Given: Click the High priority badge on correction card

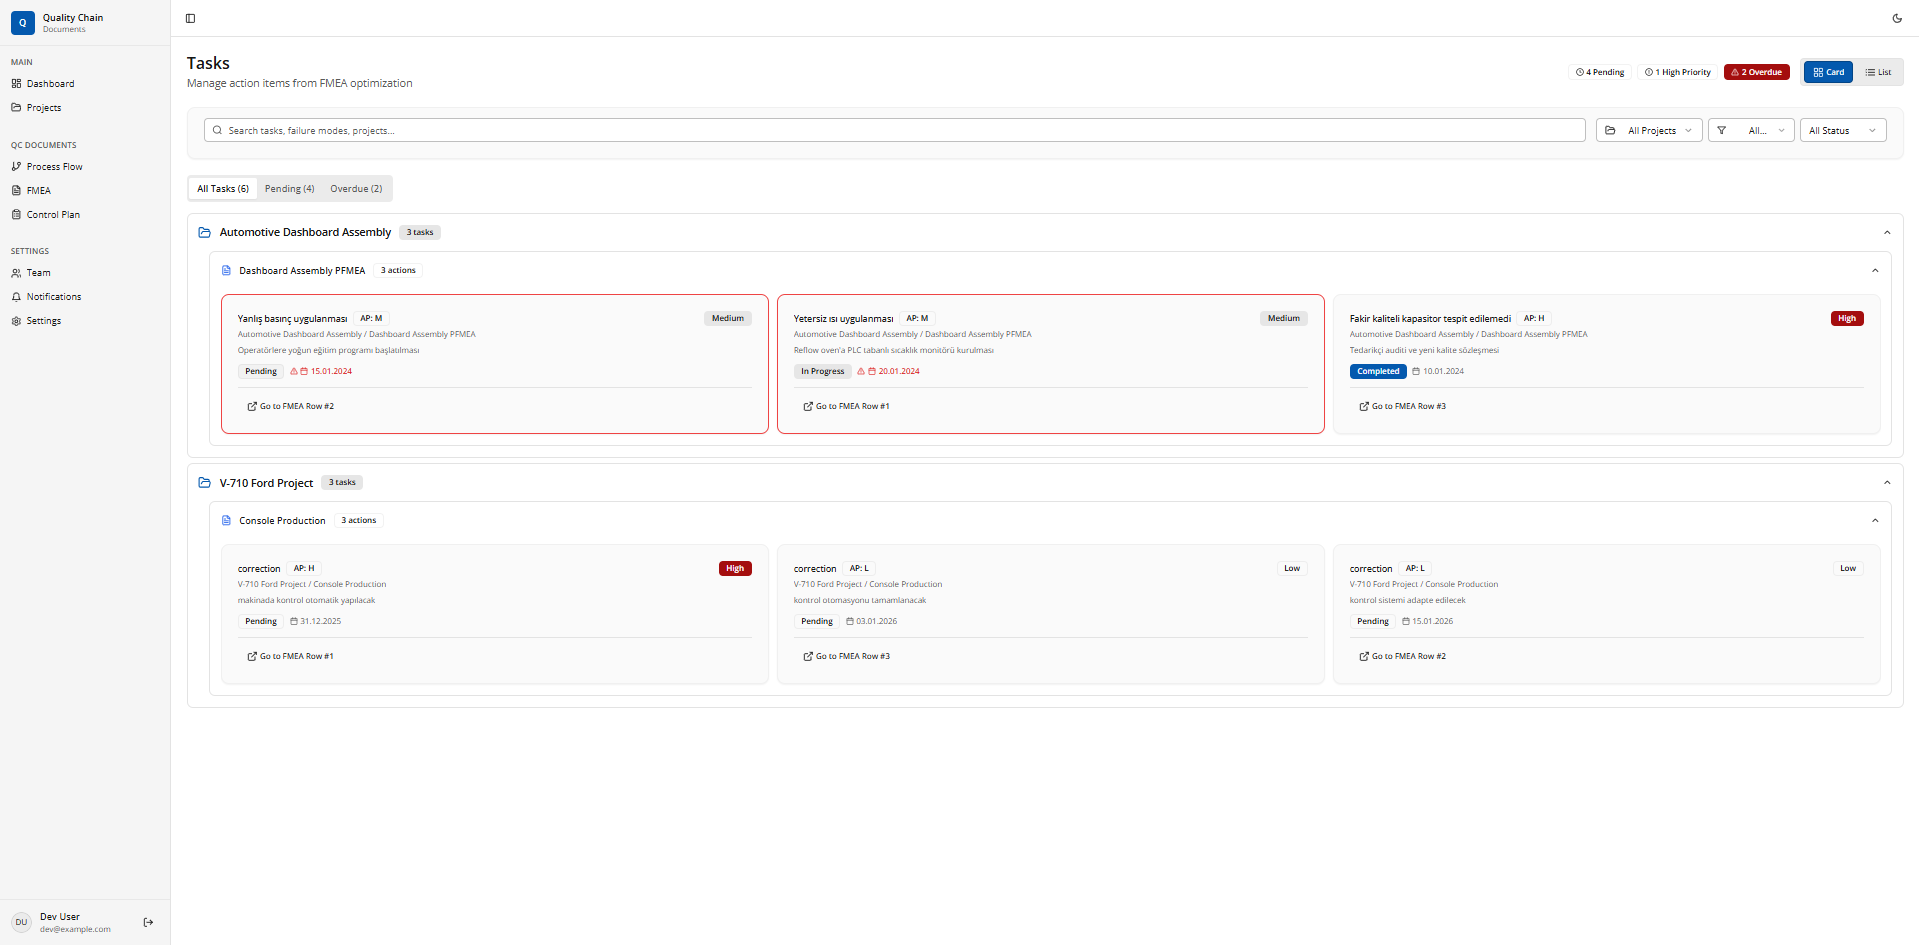Looking at the screenshot, I should click(x=735, y=568).
